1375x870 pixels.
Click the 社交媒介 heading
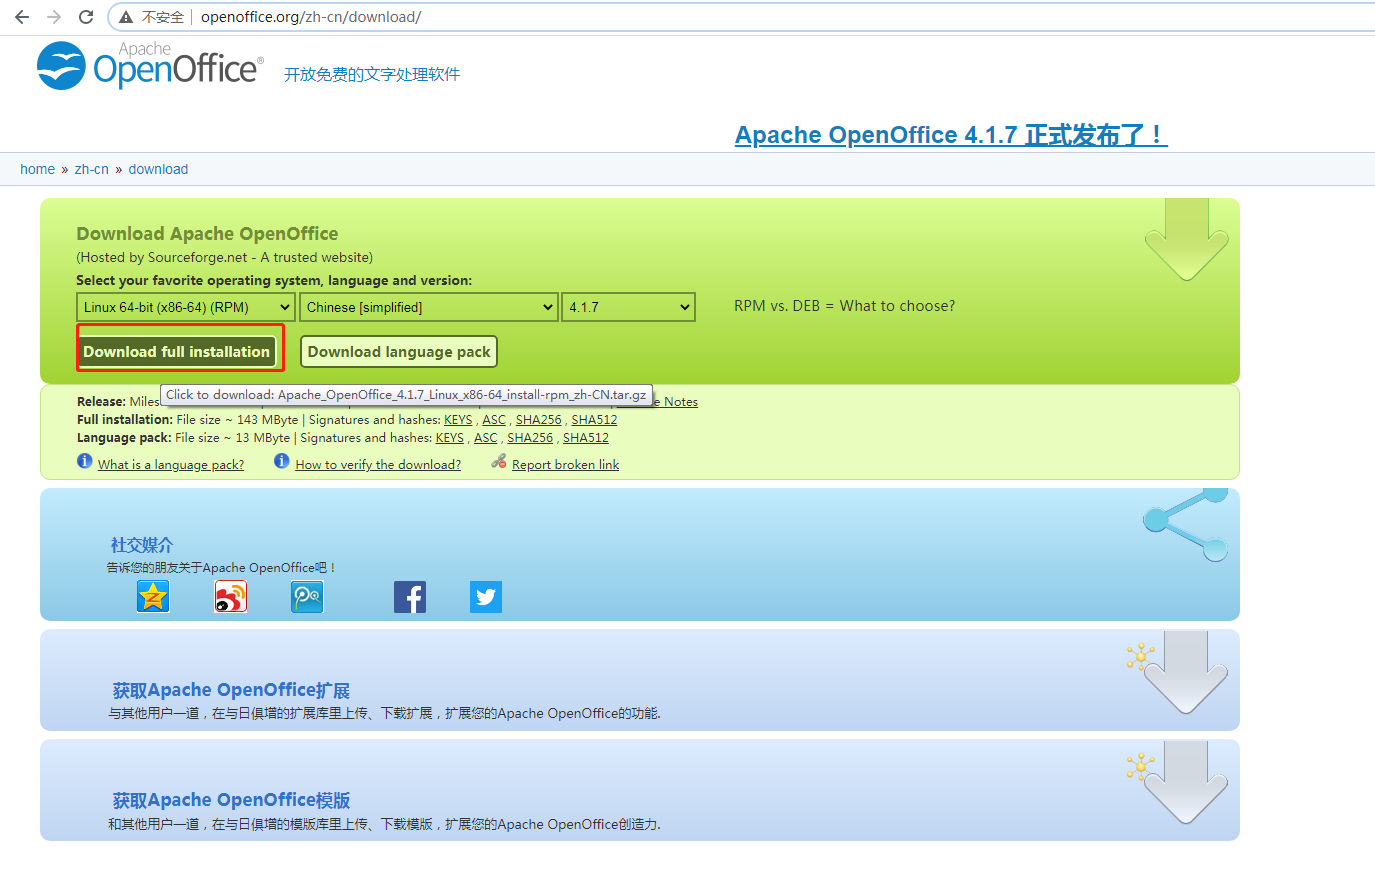(142, 545)
